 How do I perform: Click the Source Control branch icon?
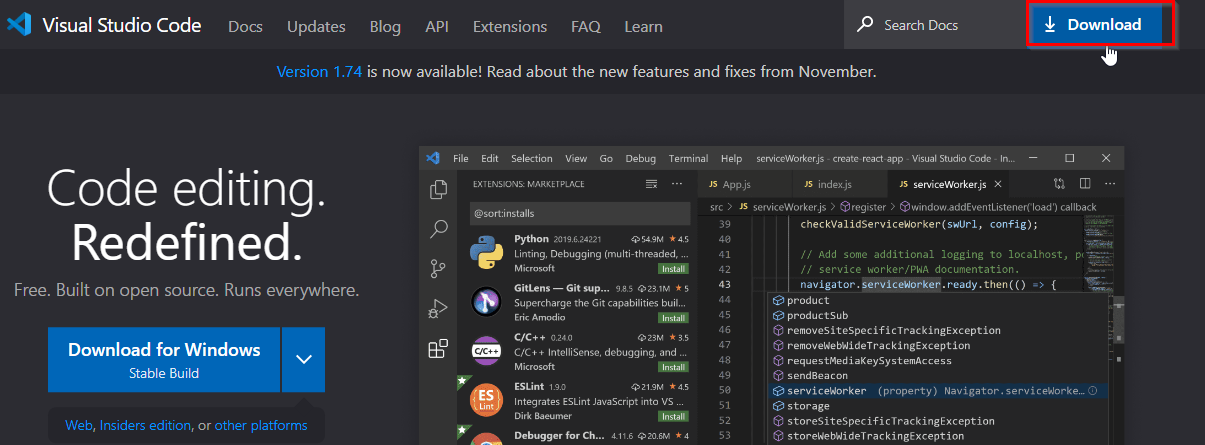tap(438, 268)
